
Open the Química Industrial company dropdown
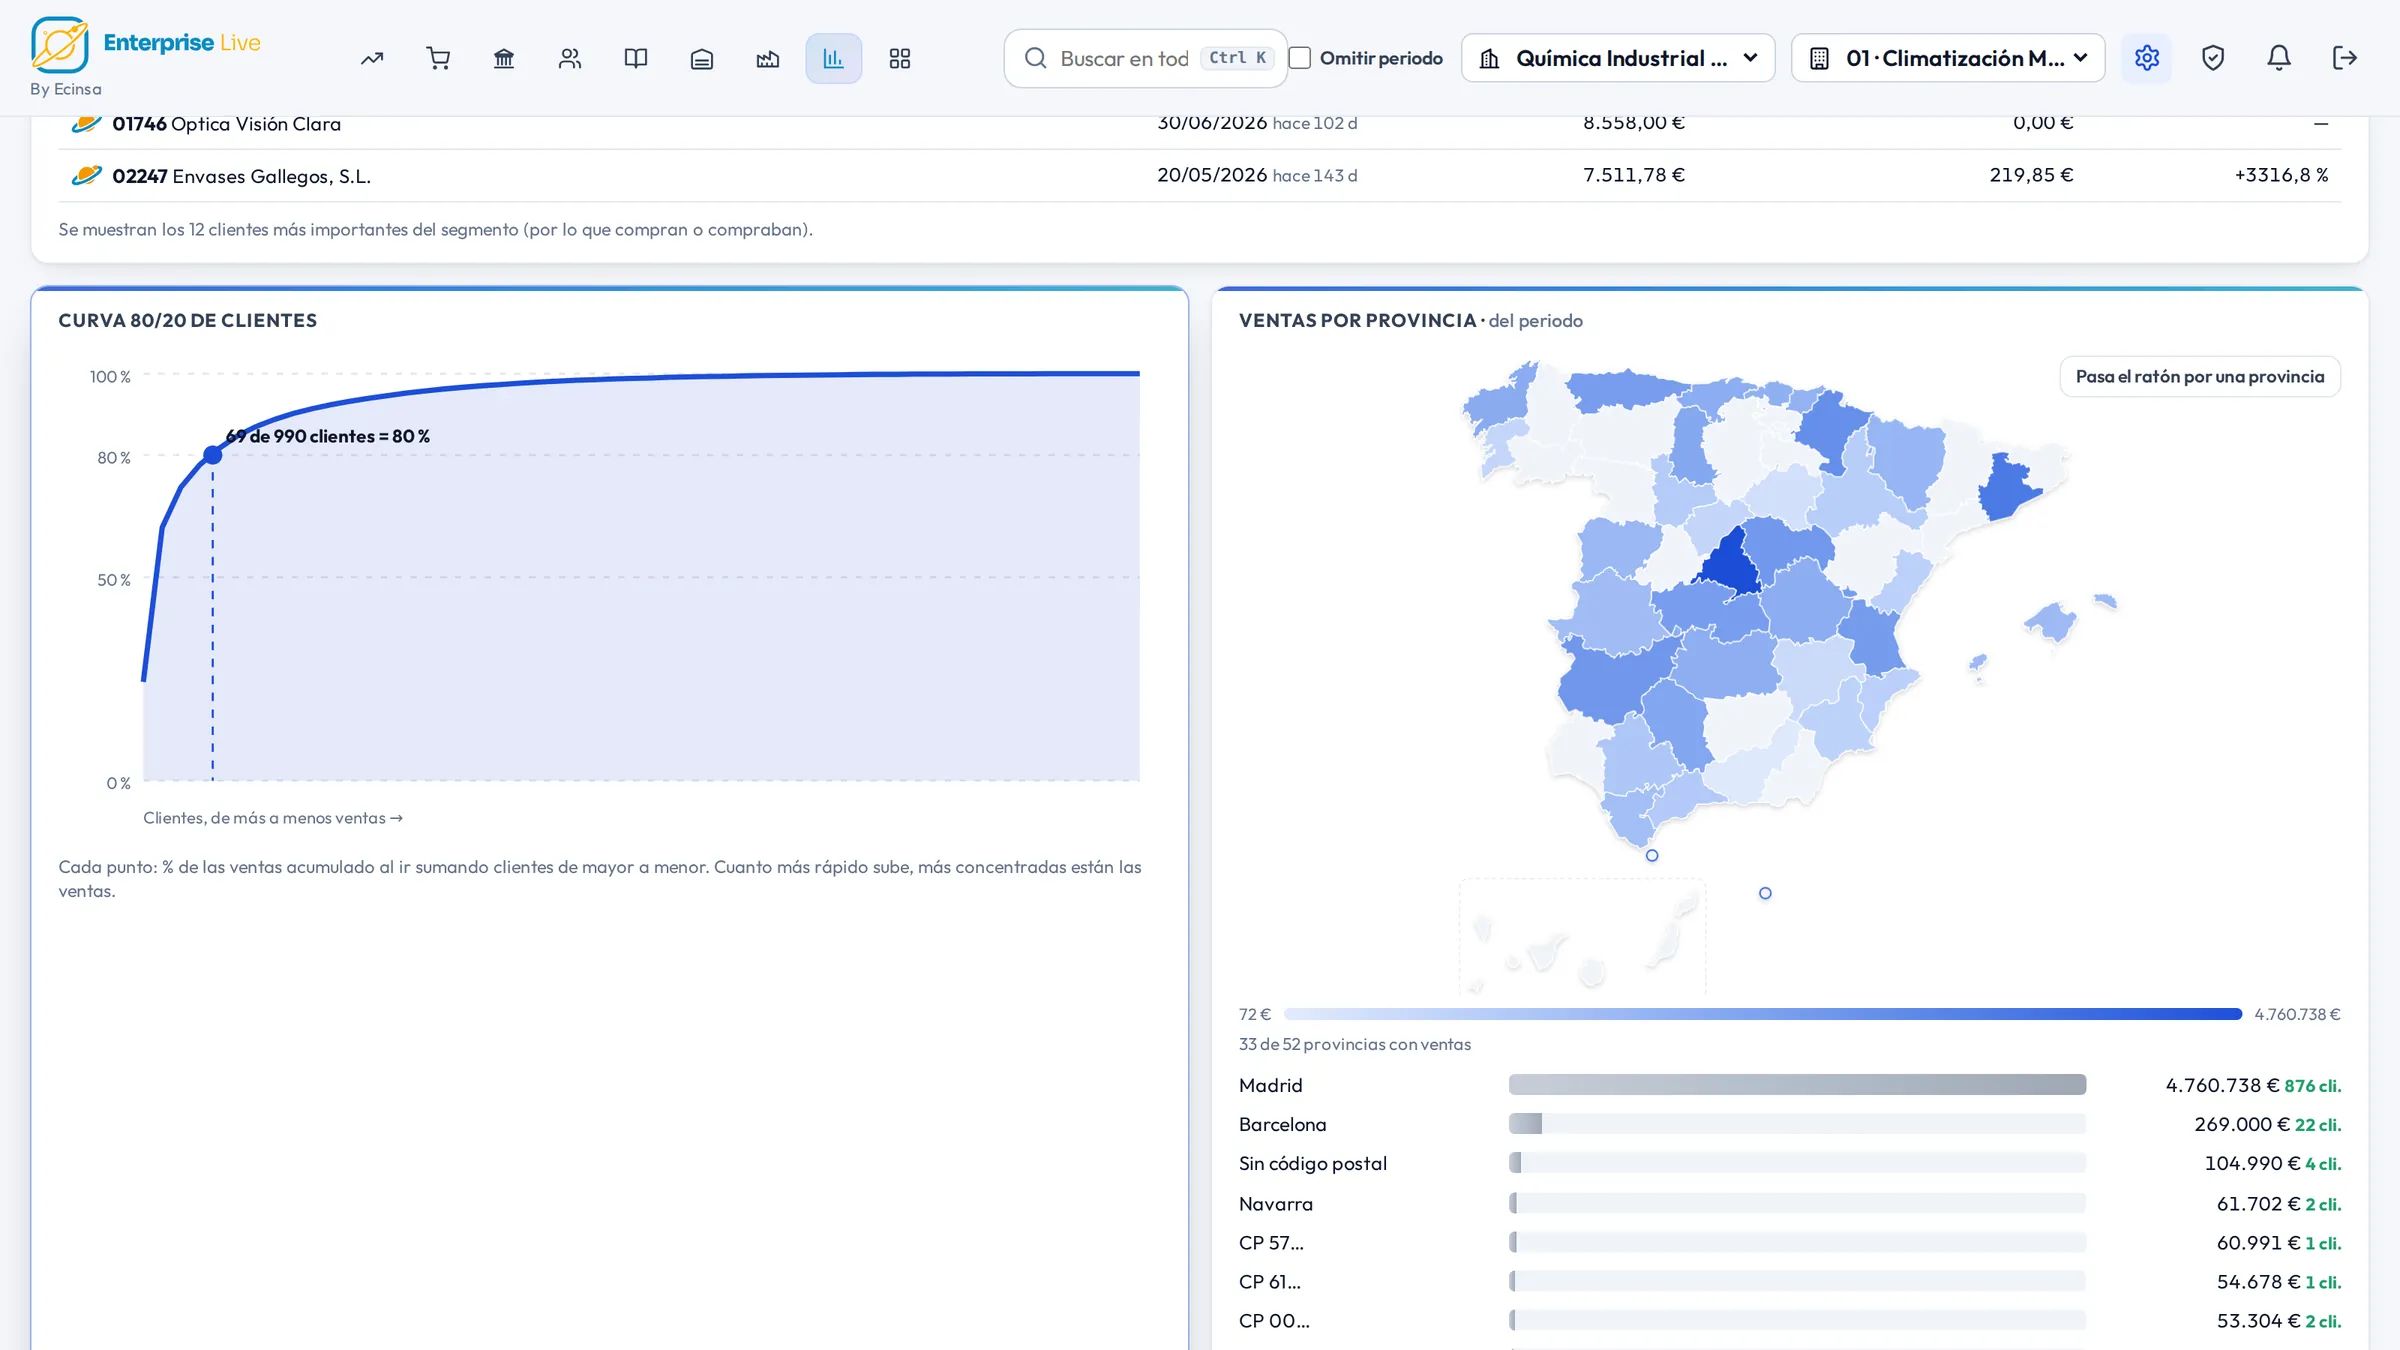[x=1618, y=58]
